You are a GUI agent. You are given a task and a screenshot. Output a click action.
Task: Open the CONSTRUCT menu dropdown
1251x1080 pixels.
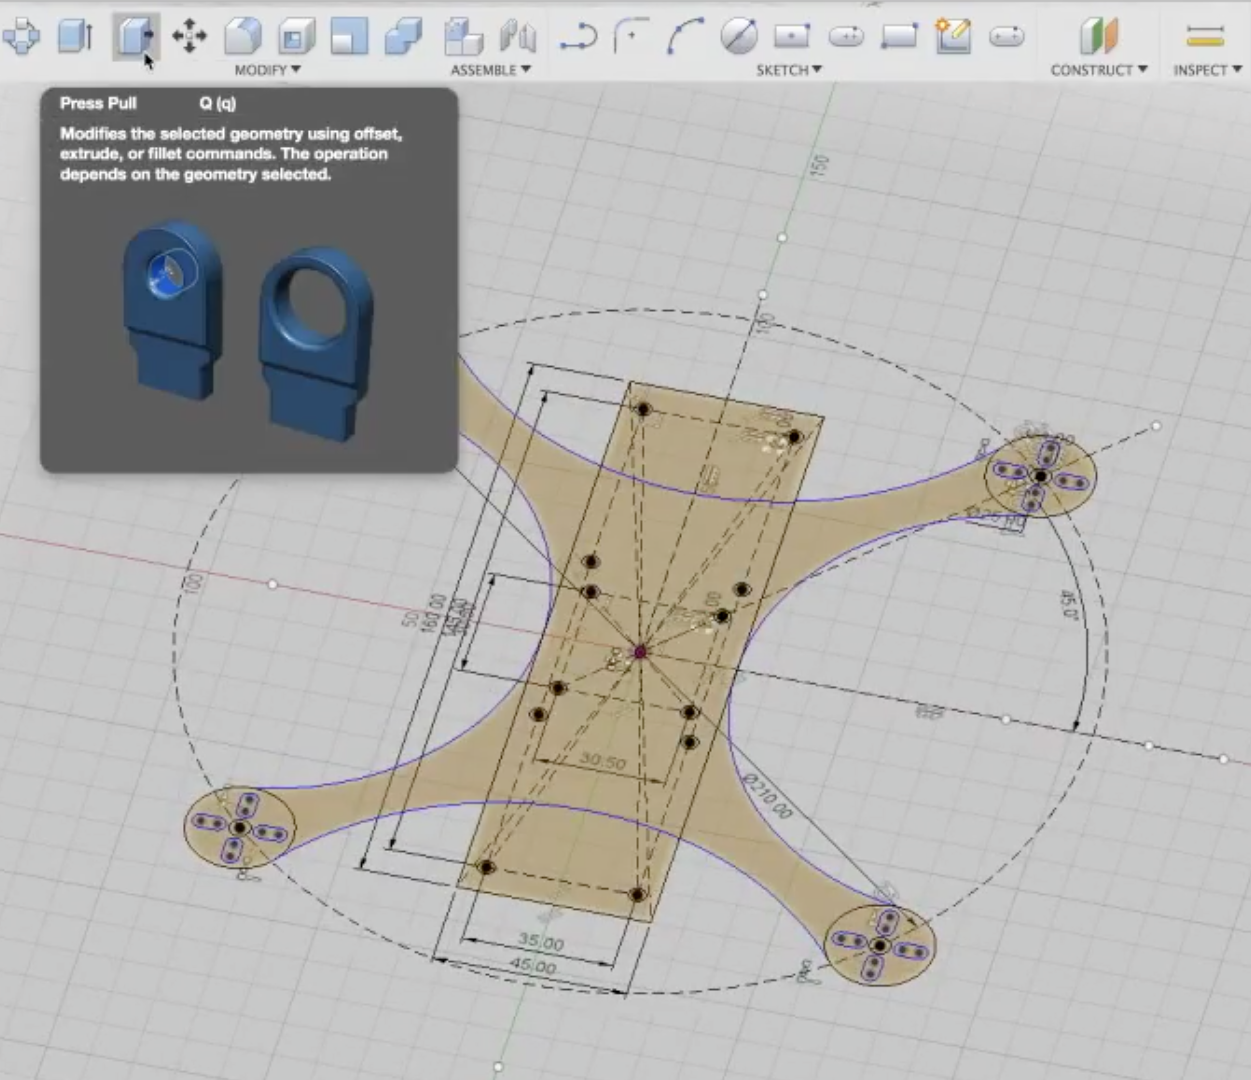tap(1097, 70)
